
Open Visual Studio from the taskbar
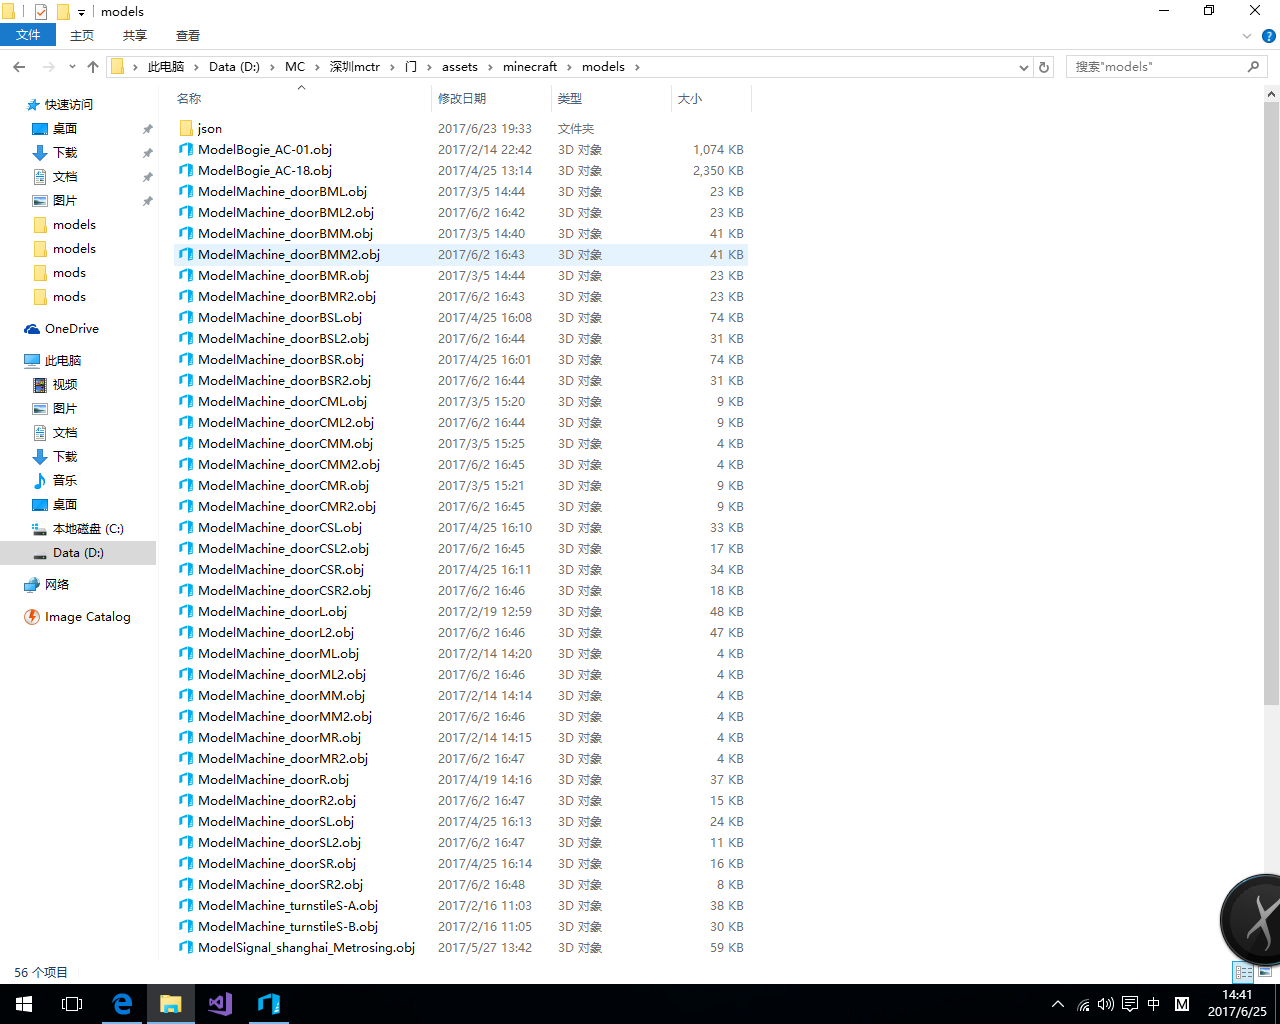[x=220, y=1004]
